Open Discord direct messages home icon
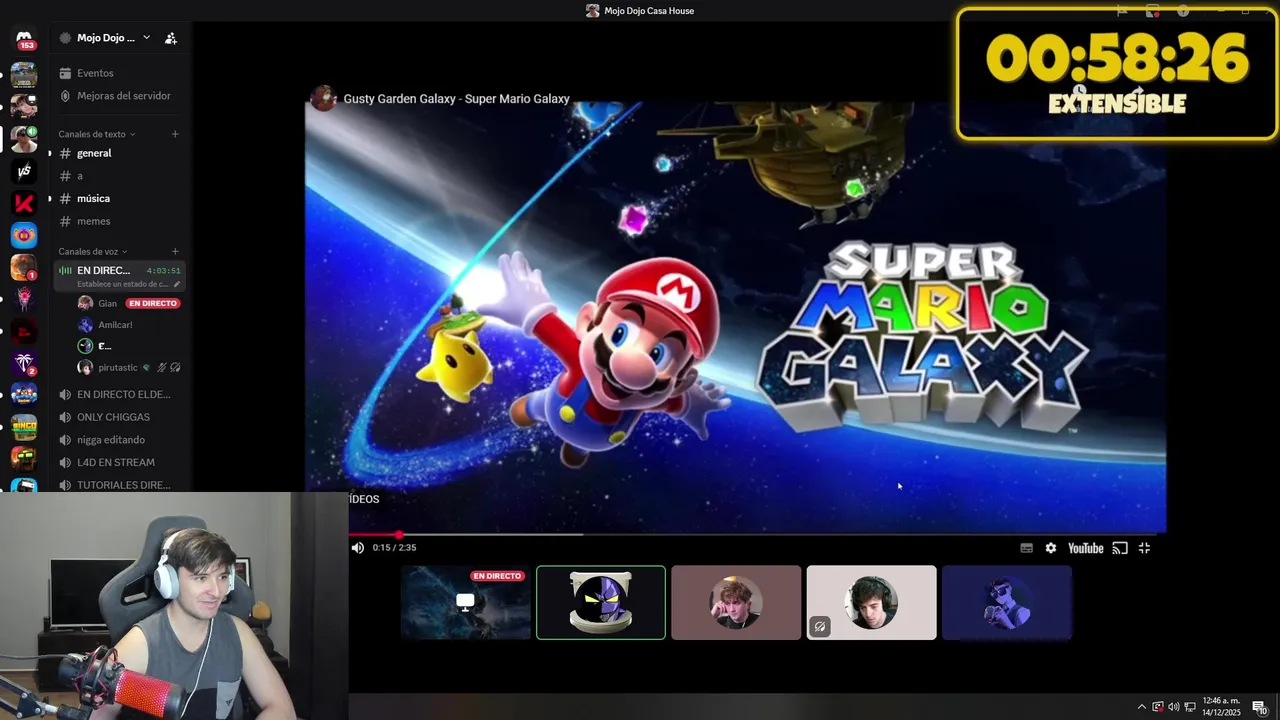This screenshot has height=720, width=1280. pyautogui.click(x=24, y=40)
